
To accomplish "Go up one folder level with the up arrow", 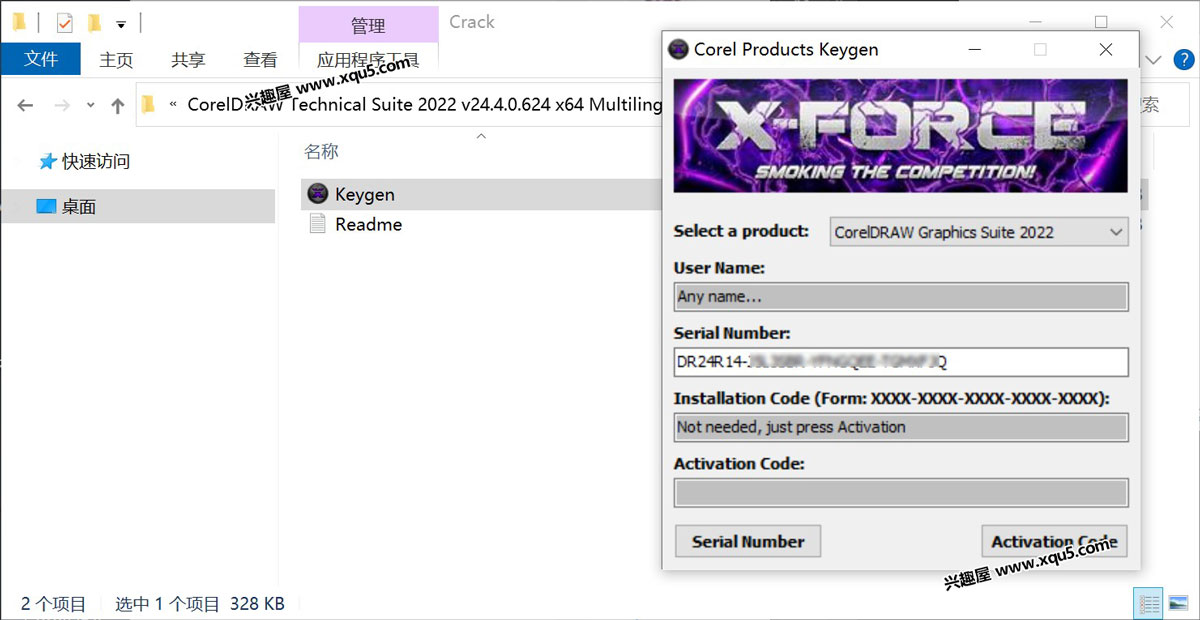I will click(x=118, y=105).
